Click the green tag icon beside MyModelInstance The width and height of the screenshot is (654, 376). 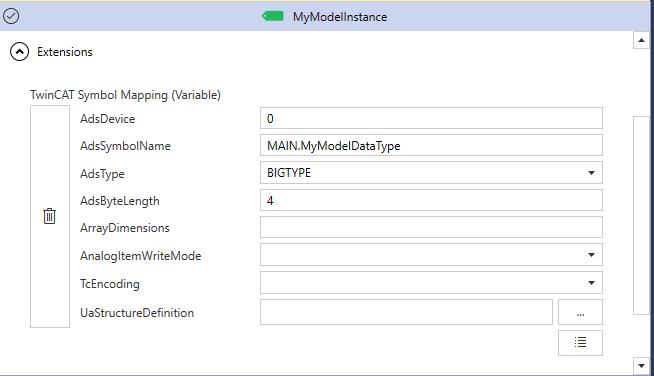tap(273, 16)
